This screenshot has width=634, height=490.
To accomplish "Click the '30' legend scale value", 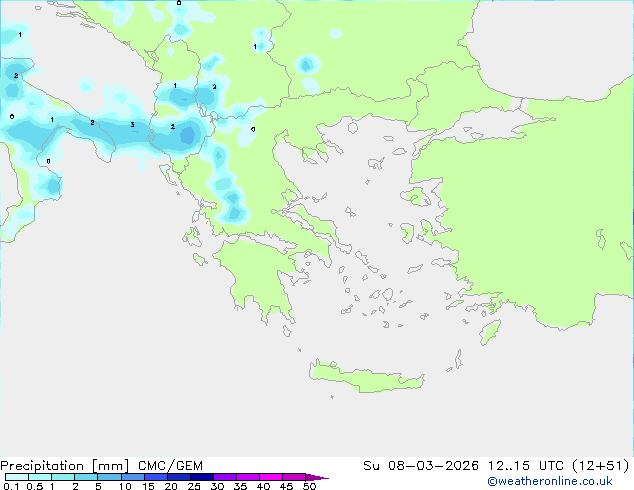I will [218, 486].
